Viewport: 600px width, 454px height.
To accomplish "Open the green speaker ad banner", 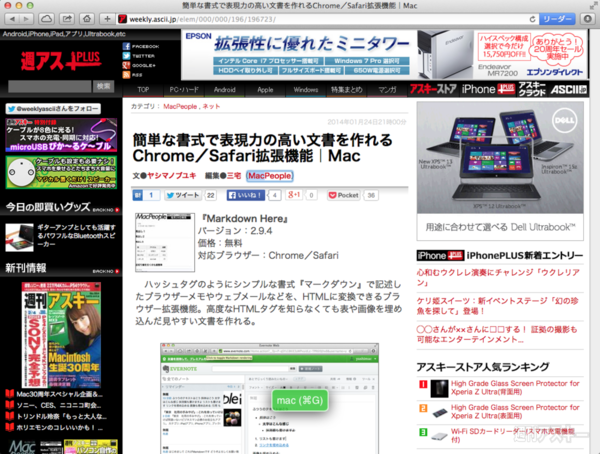I will coord(61,172).
